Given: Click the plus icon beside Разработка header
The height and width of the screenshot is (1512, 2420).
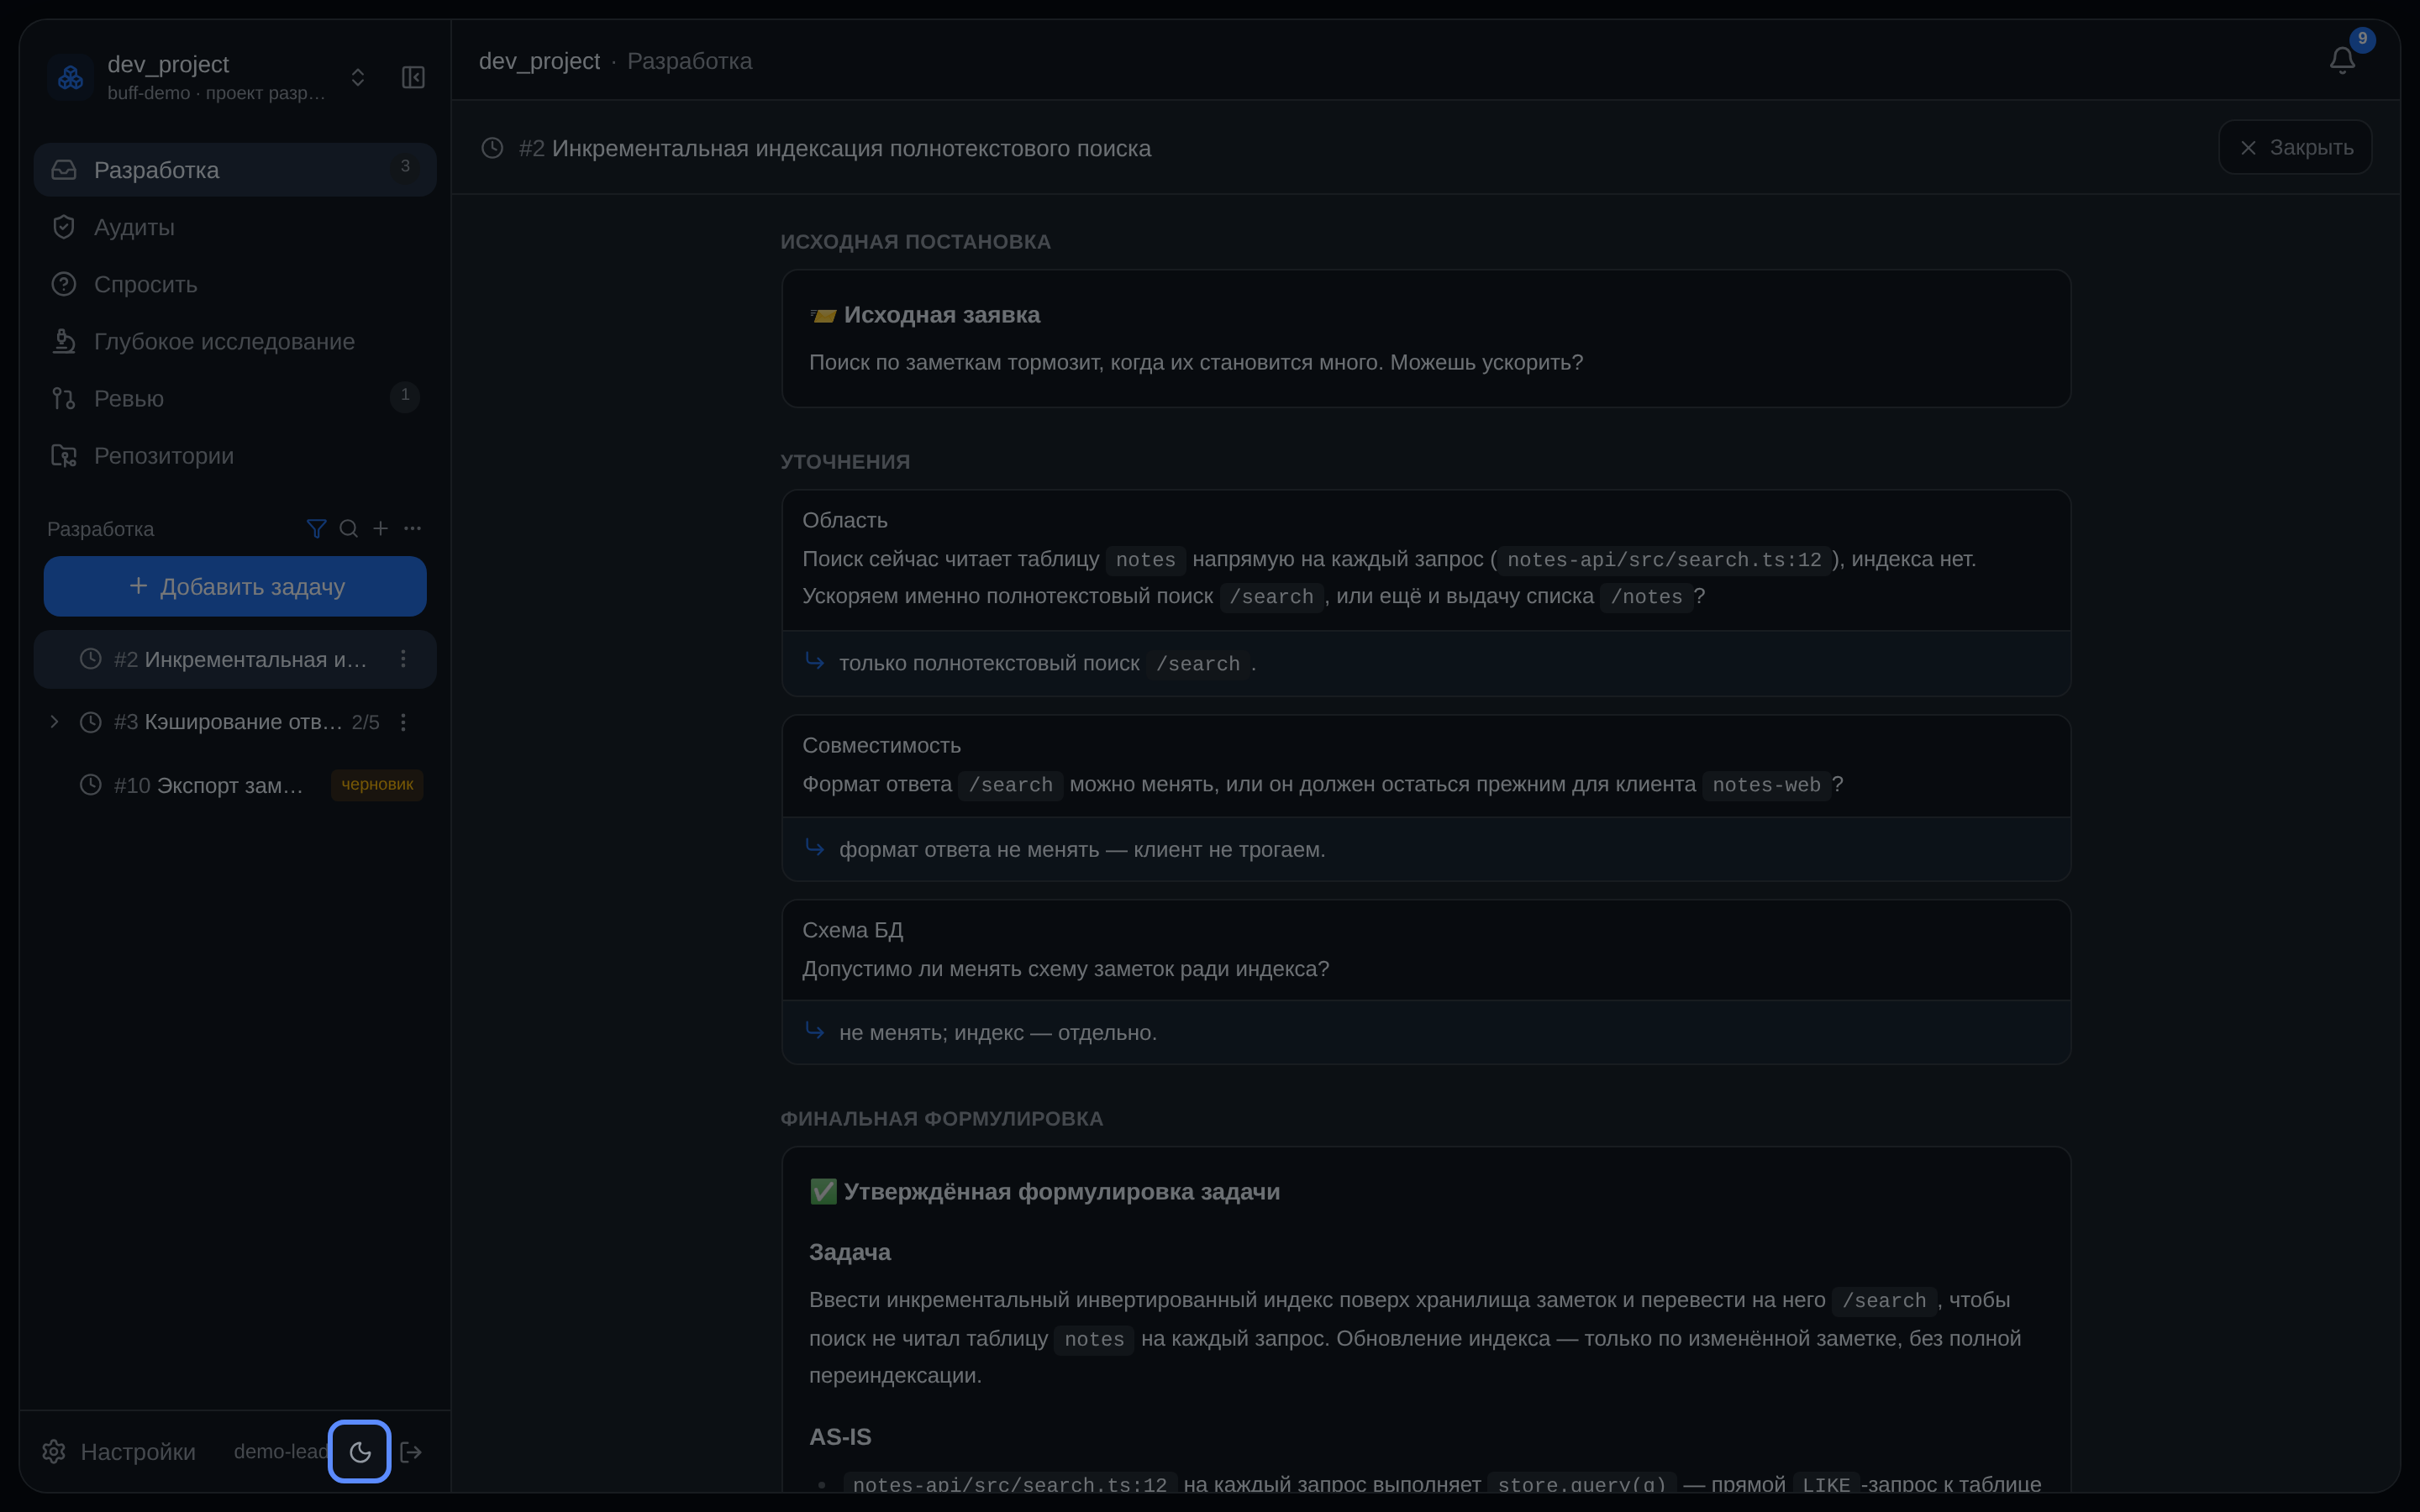Looking at the screenshot, I should tap(380, 528).
